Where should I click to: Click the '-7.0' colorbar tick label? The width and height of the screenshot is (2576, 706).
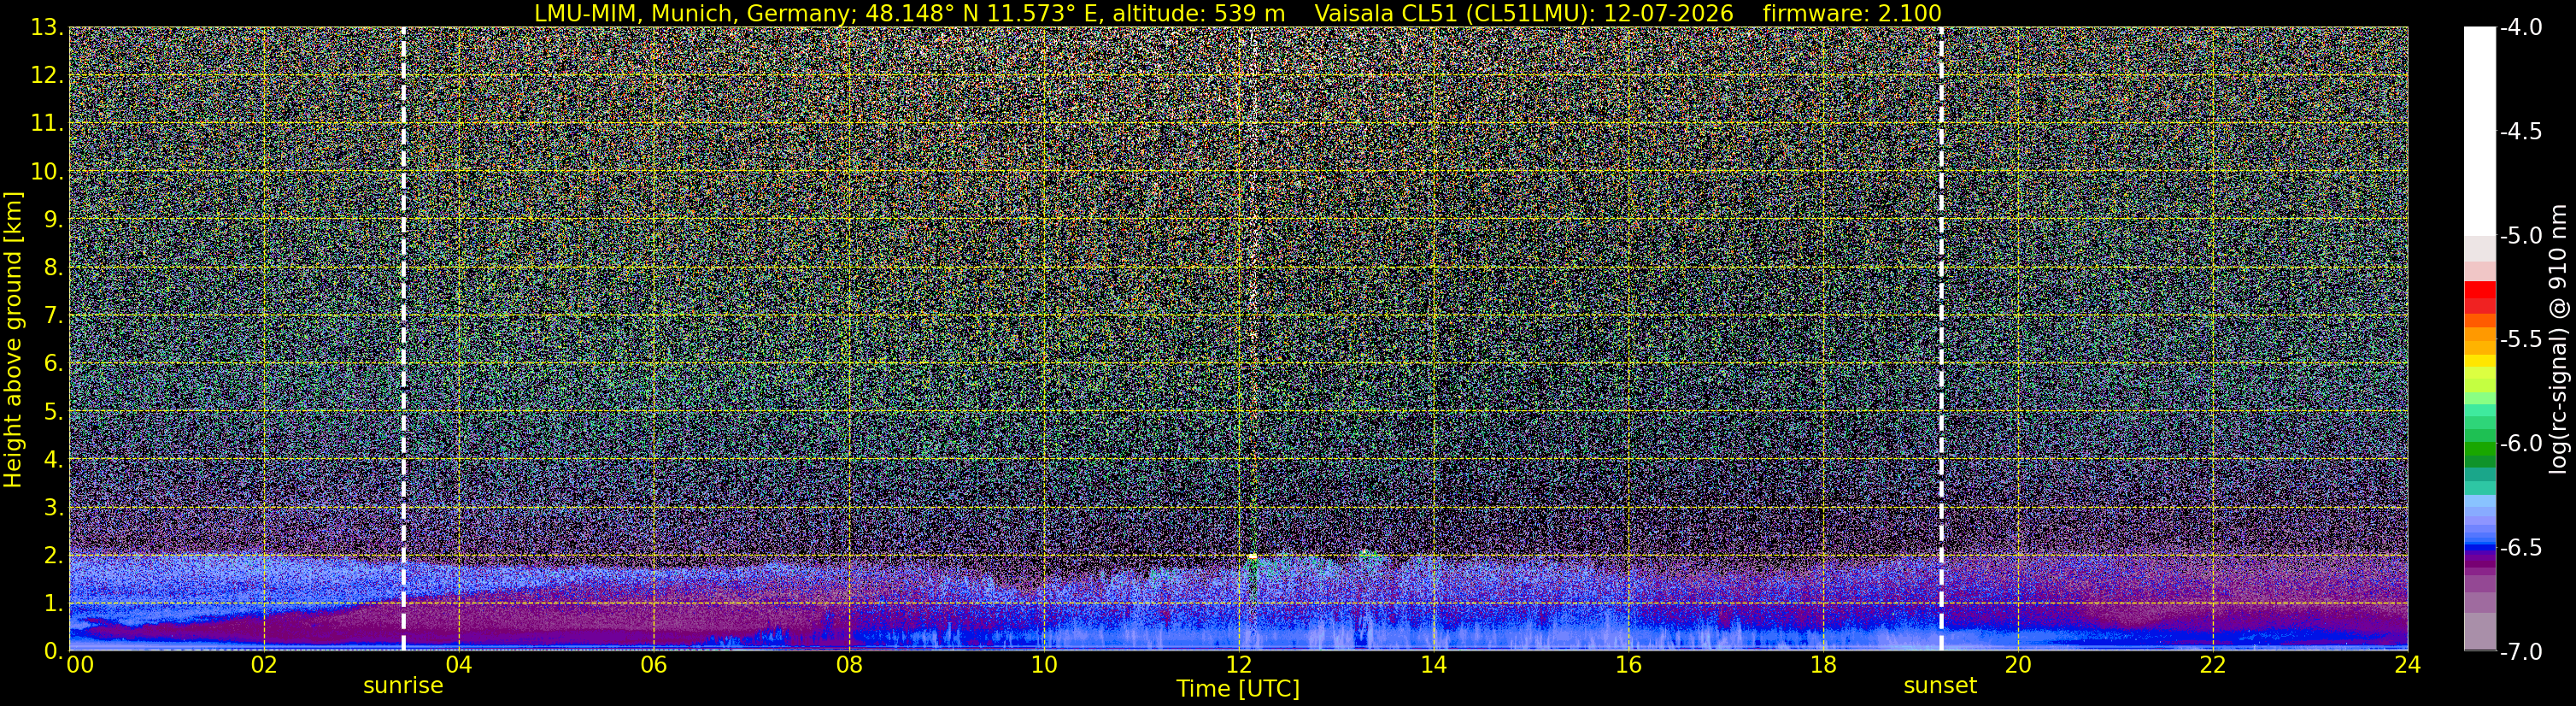point(2521,651)
